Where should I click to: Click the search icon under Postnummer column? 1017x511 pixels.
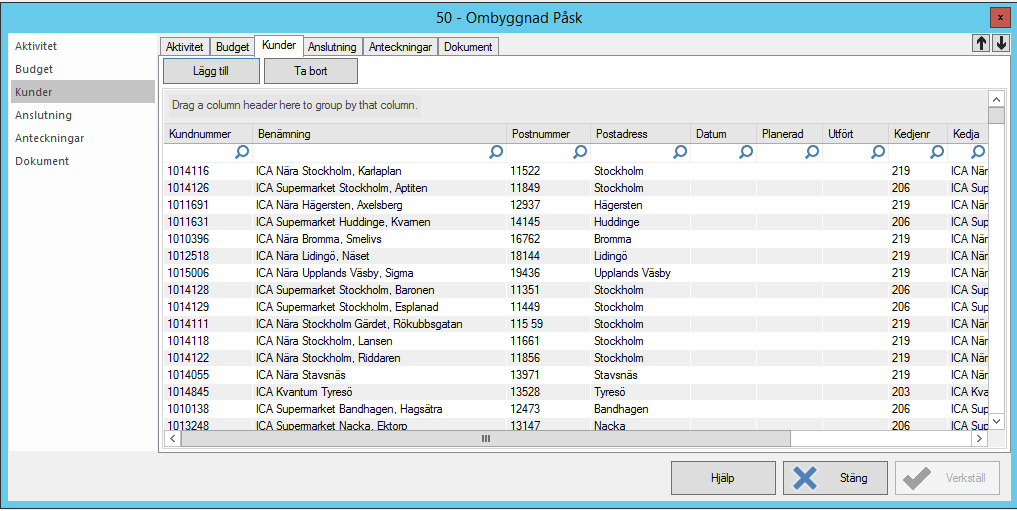coord(580,152)
